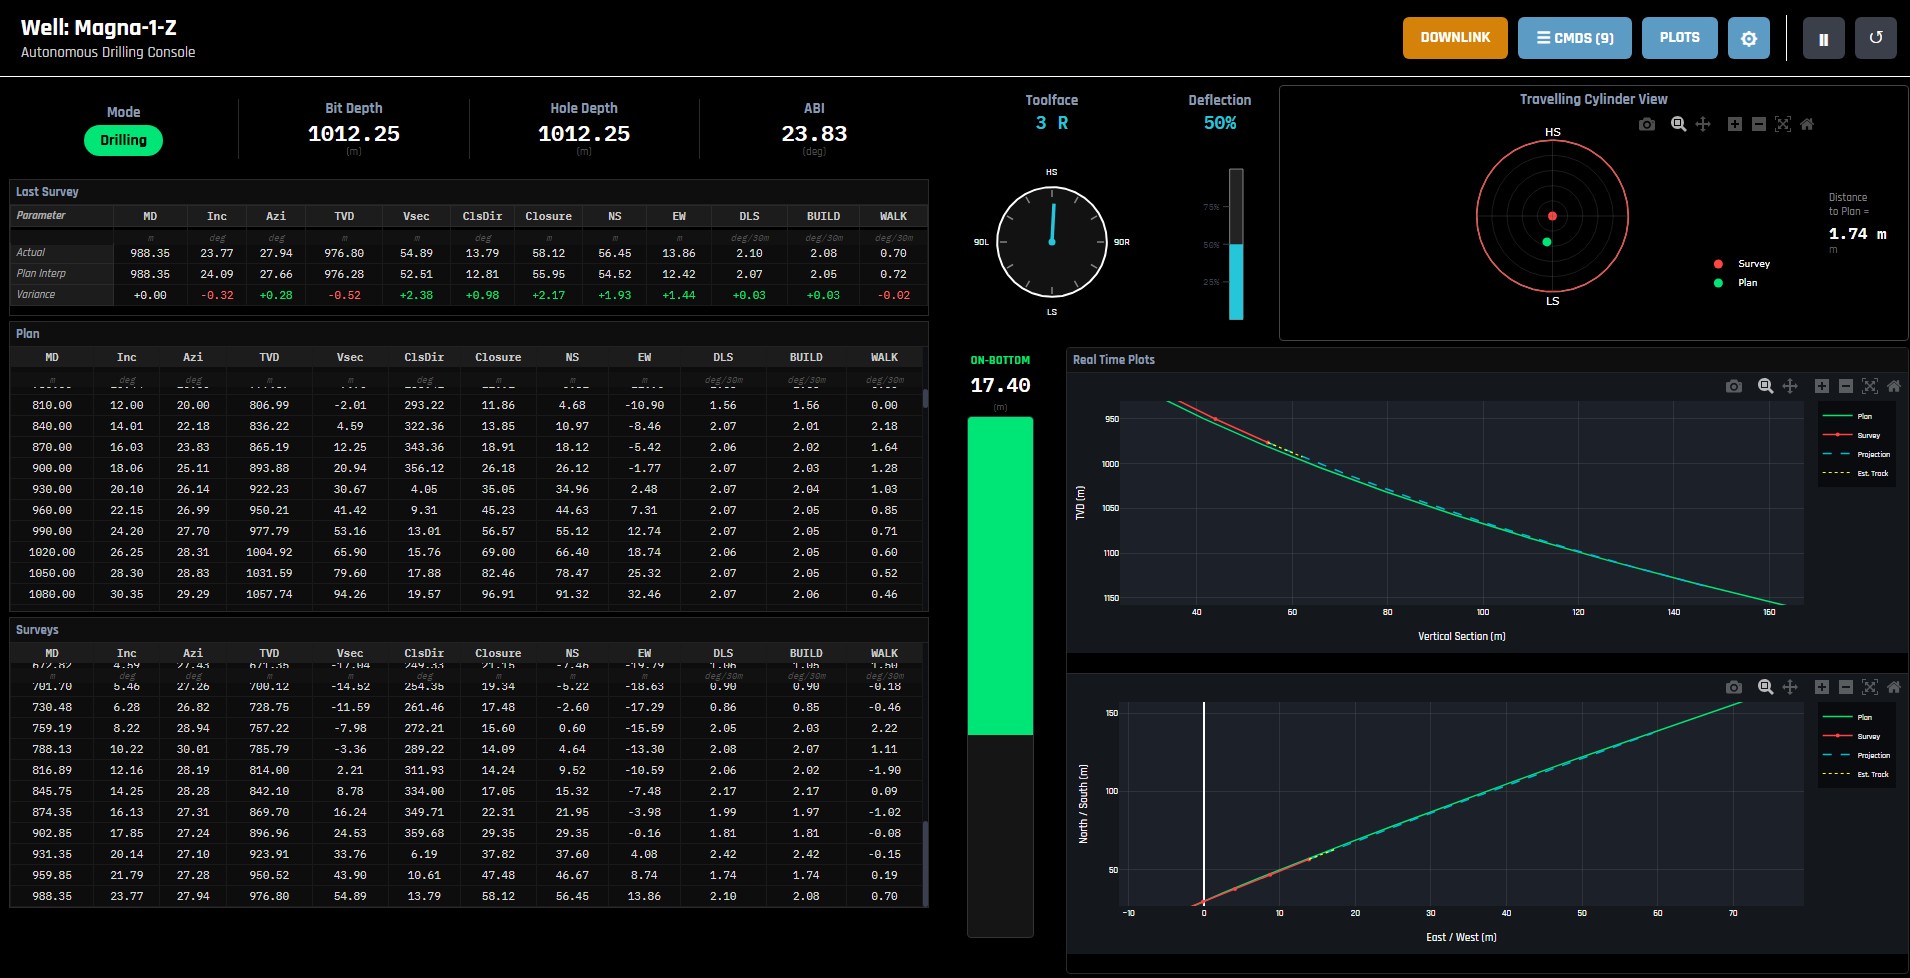Toggle Plan trace in East/West plot legend
The height and width of the screenshot is (978, 1910).
click(x=1848, y=717)
